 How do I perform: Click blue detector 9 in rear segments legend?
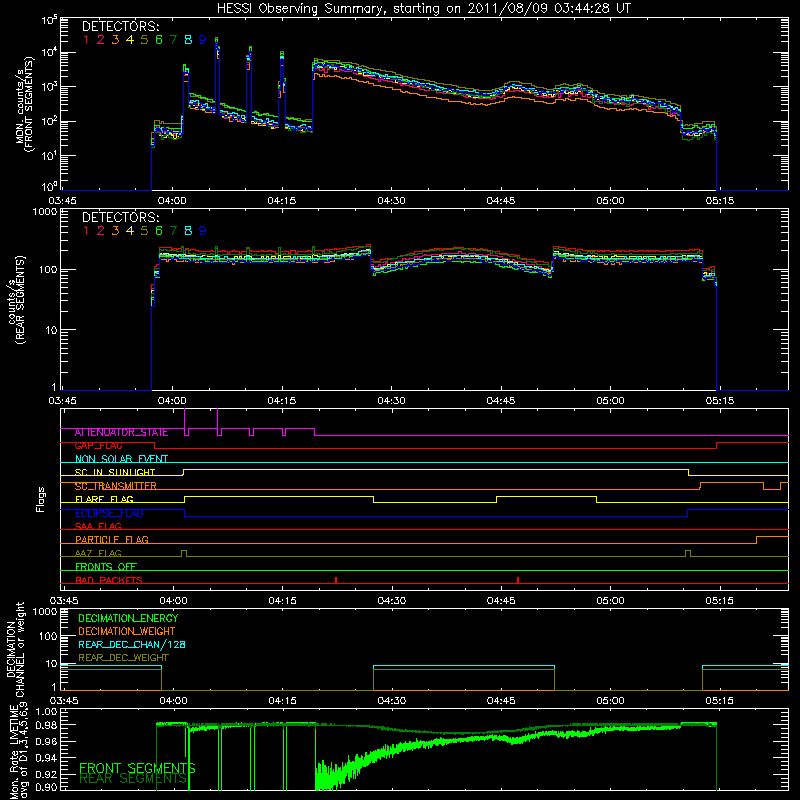point(203,231)
